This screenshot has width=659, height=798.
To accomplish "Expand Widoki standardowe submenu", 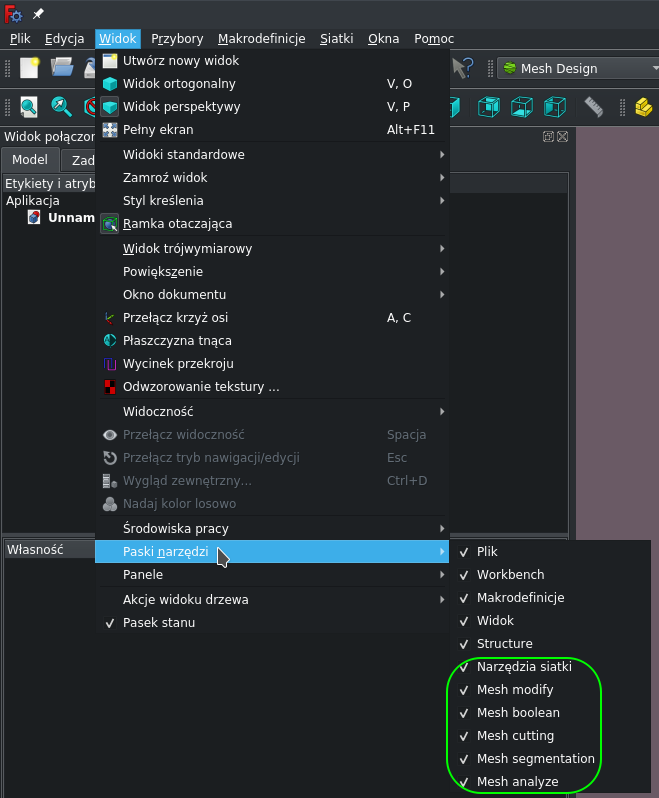I will coord(272,154).
